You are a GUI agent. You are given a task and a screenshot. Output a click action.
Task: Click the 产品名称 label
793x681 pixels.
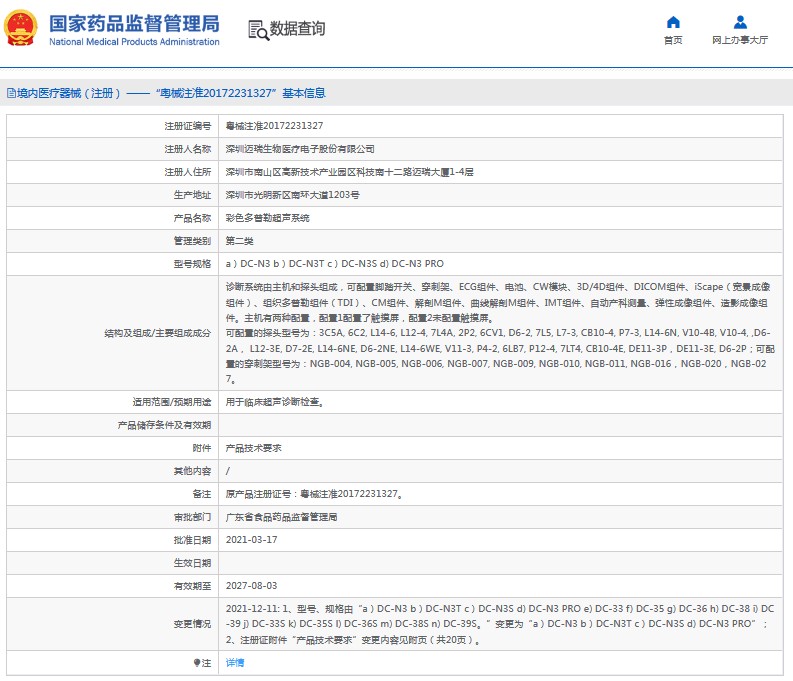coord(192,218)
